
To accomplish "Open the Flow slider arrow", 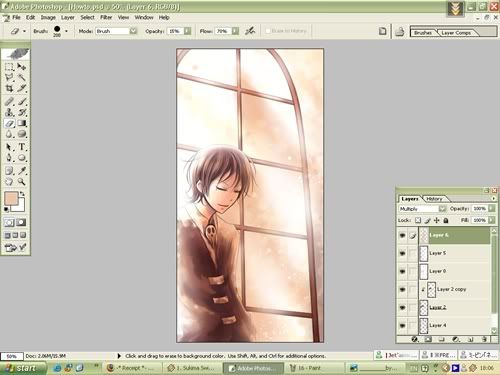I will 235,31.
